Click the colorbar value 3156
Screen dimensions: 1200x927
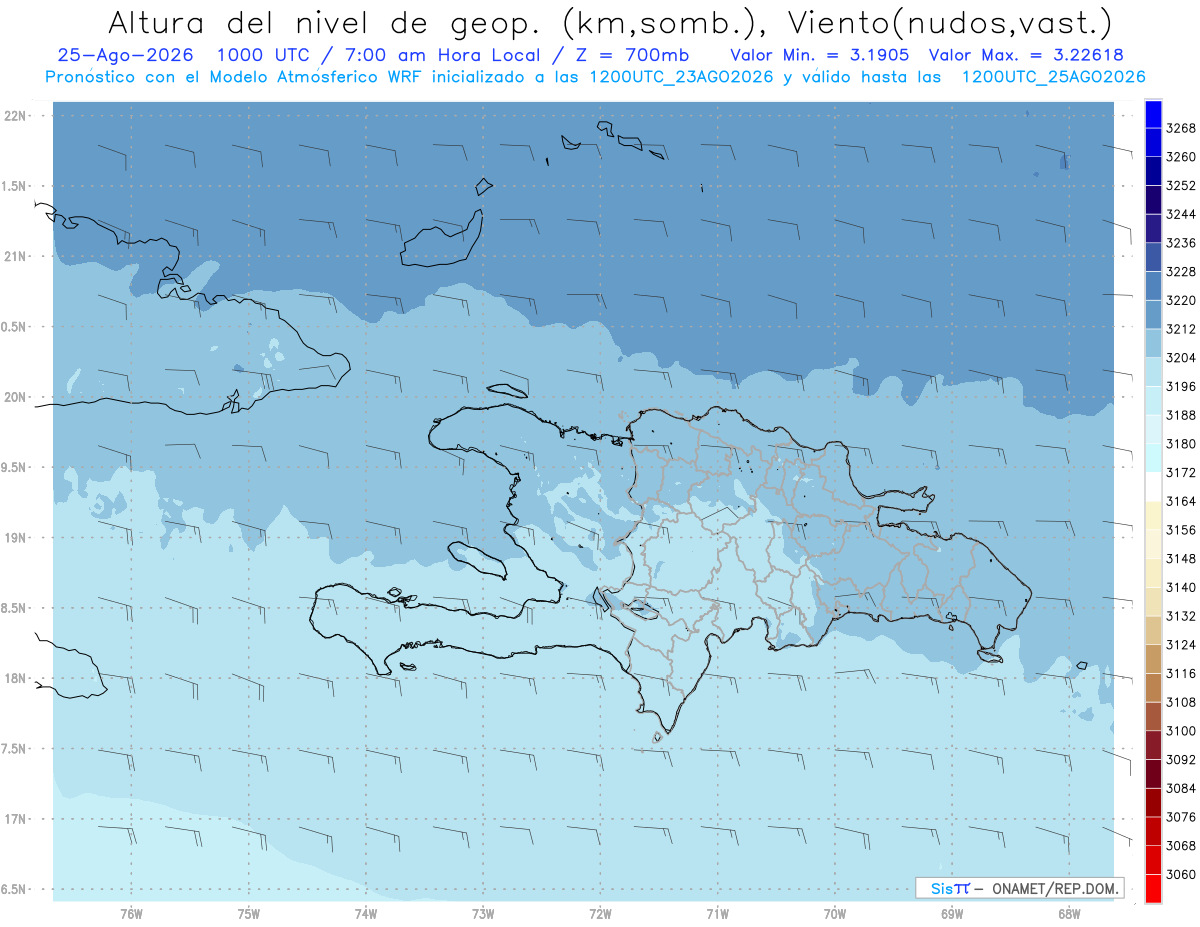1180,530
